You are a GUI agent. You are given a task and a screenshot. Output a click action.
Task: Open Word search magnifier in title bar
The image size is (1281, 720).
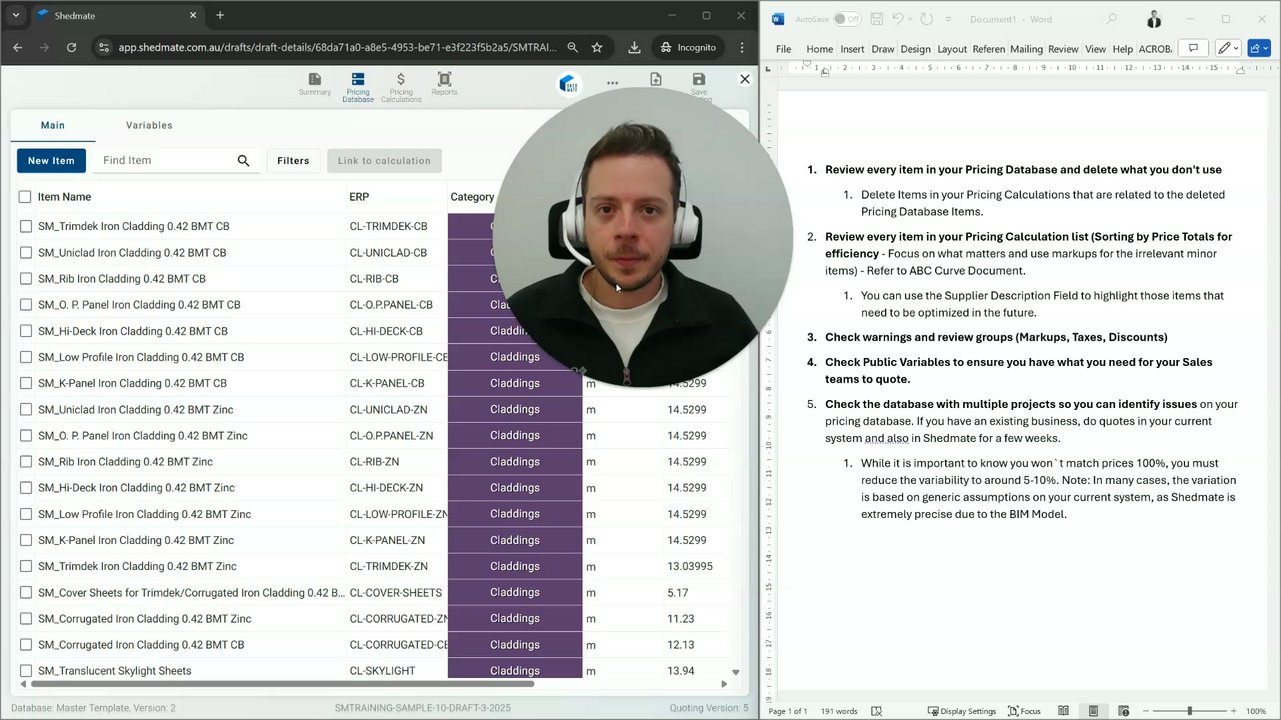[1112, 19]
